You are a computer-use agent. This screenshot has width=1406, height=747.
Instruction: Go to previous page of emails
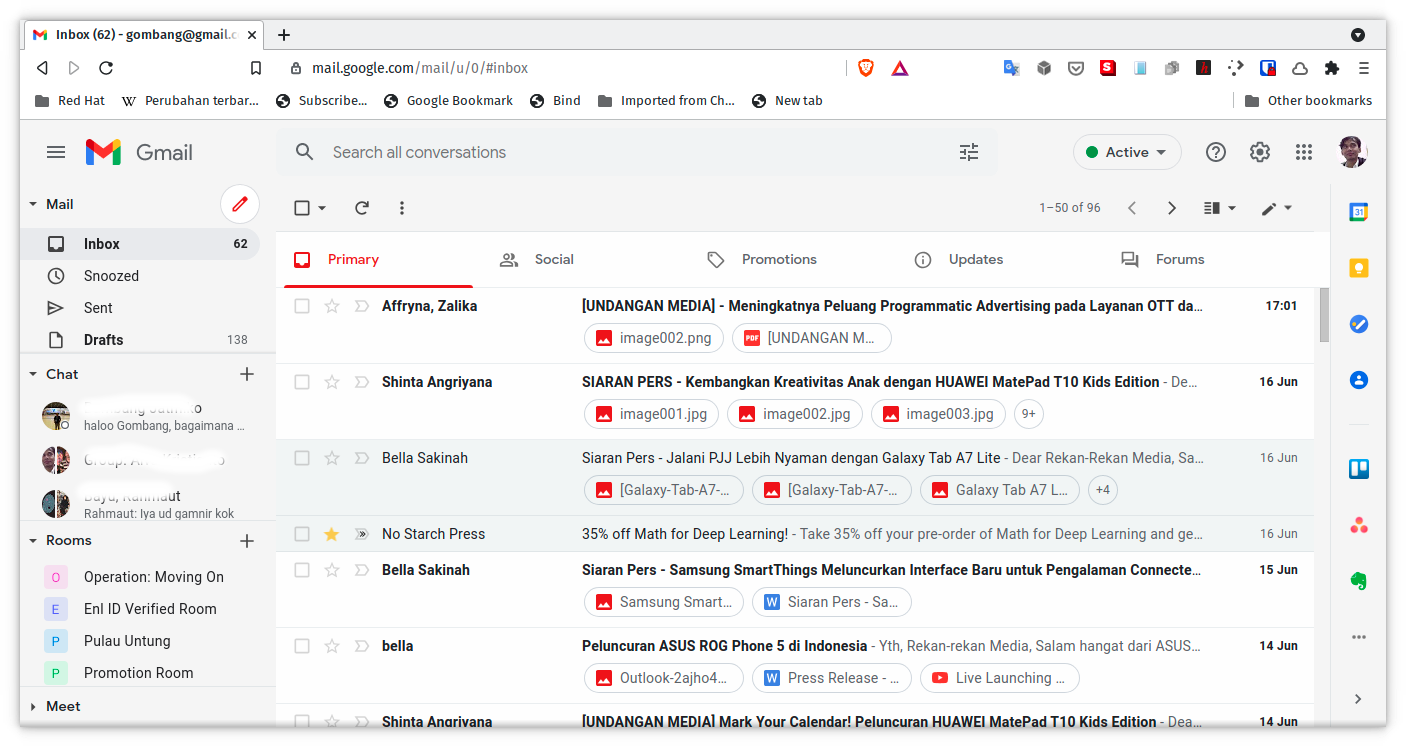click(x=1132, y=208)
